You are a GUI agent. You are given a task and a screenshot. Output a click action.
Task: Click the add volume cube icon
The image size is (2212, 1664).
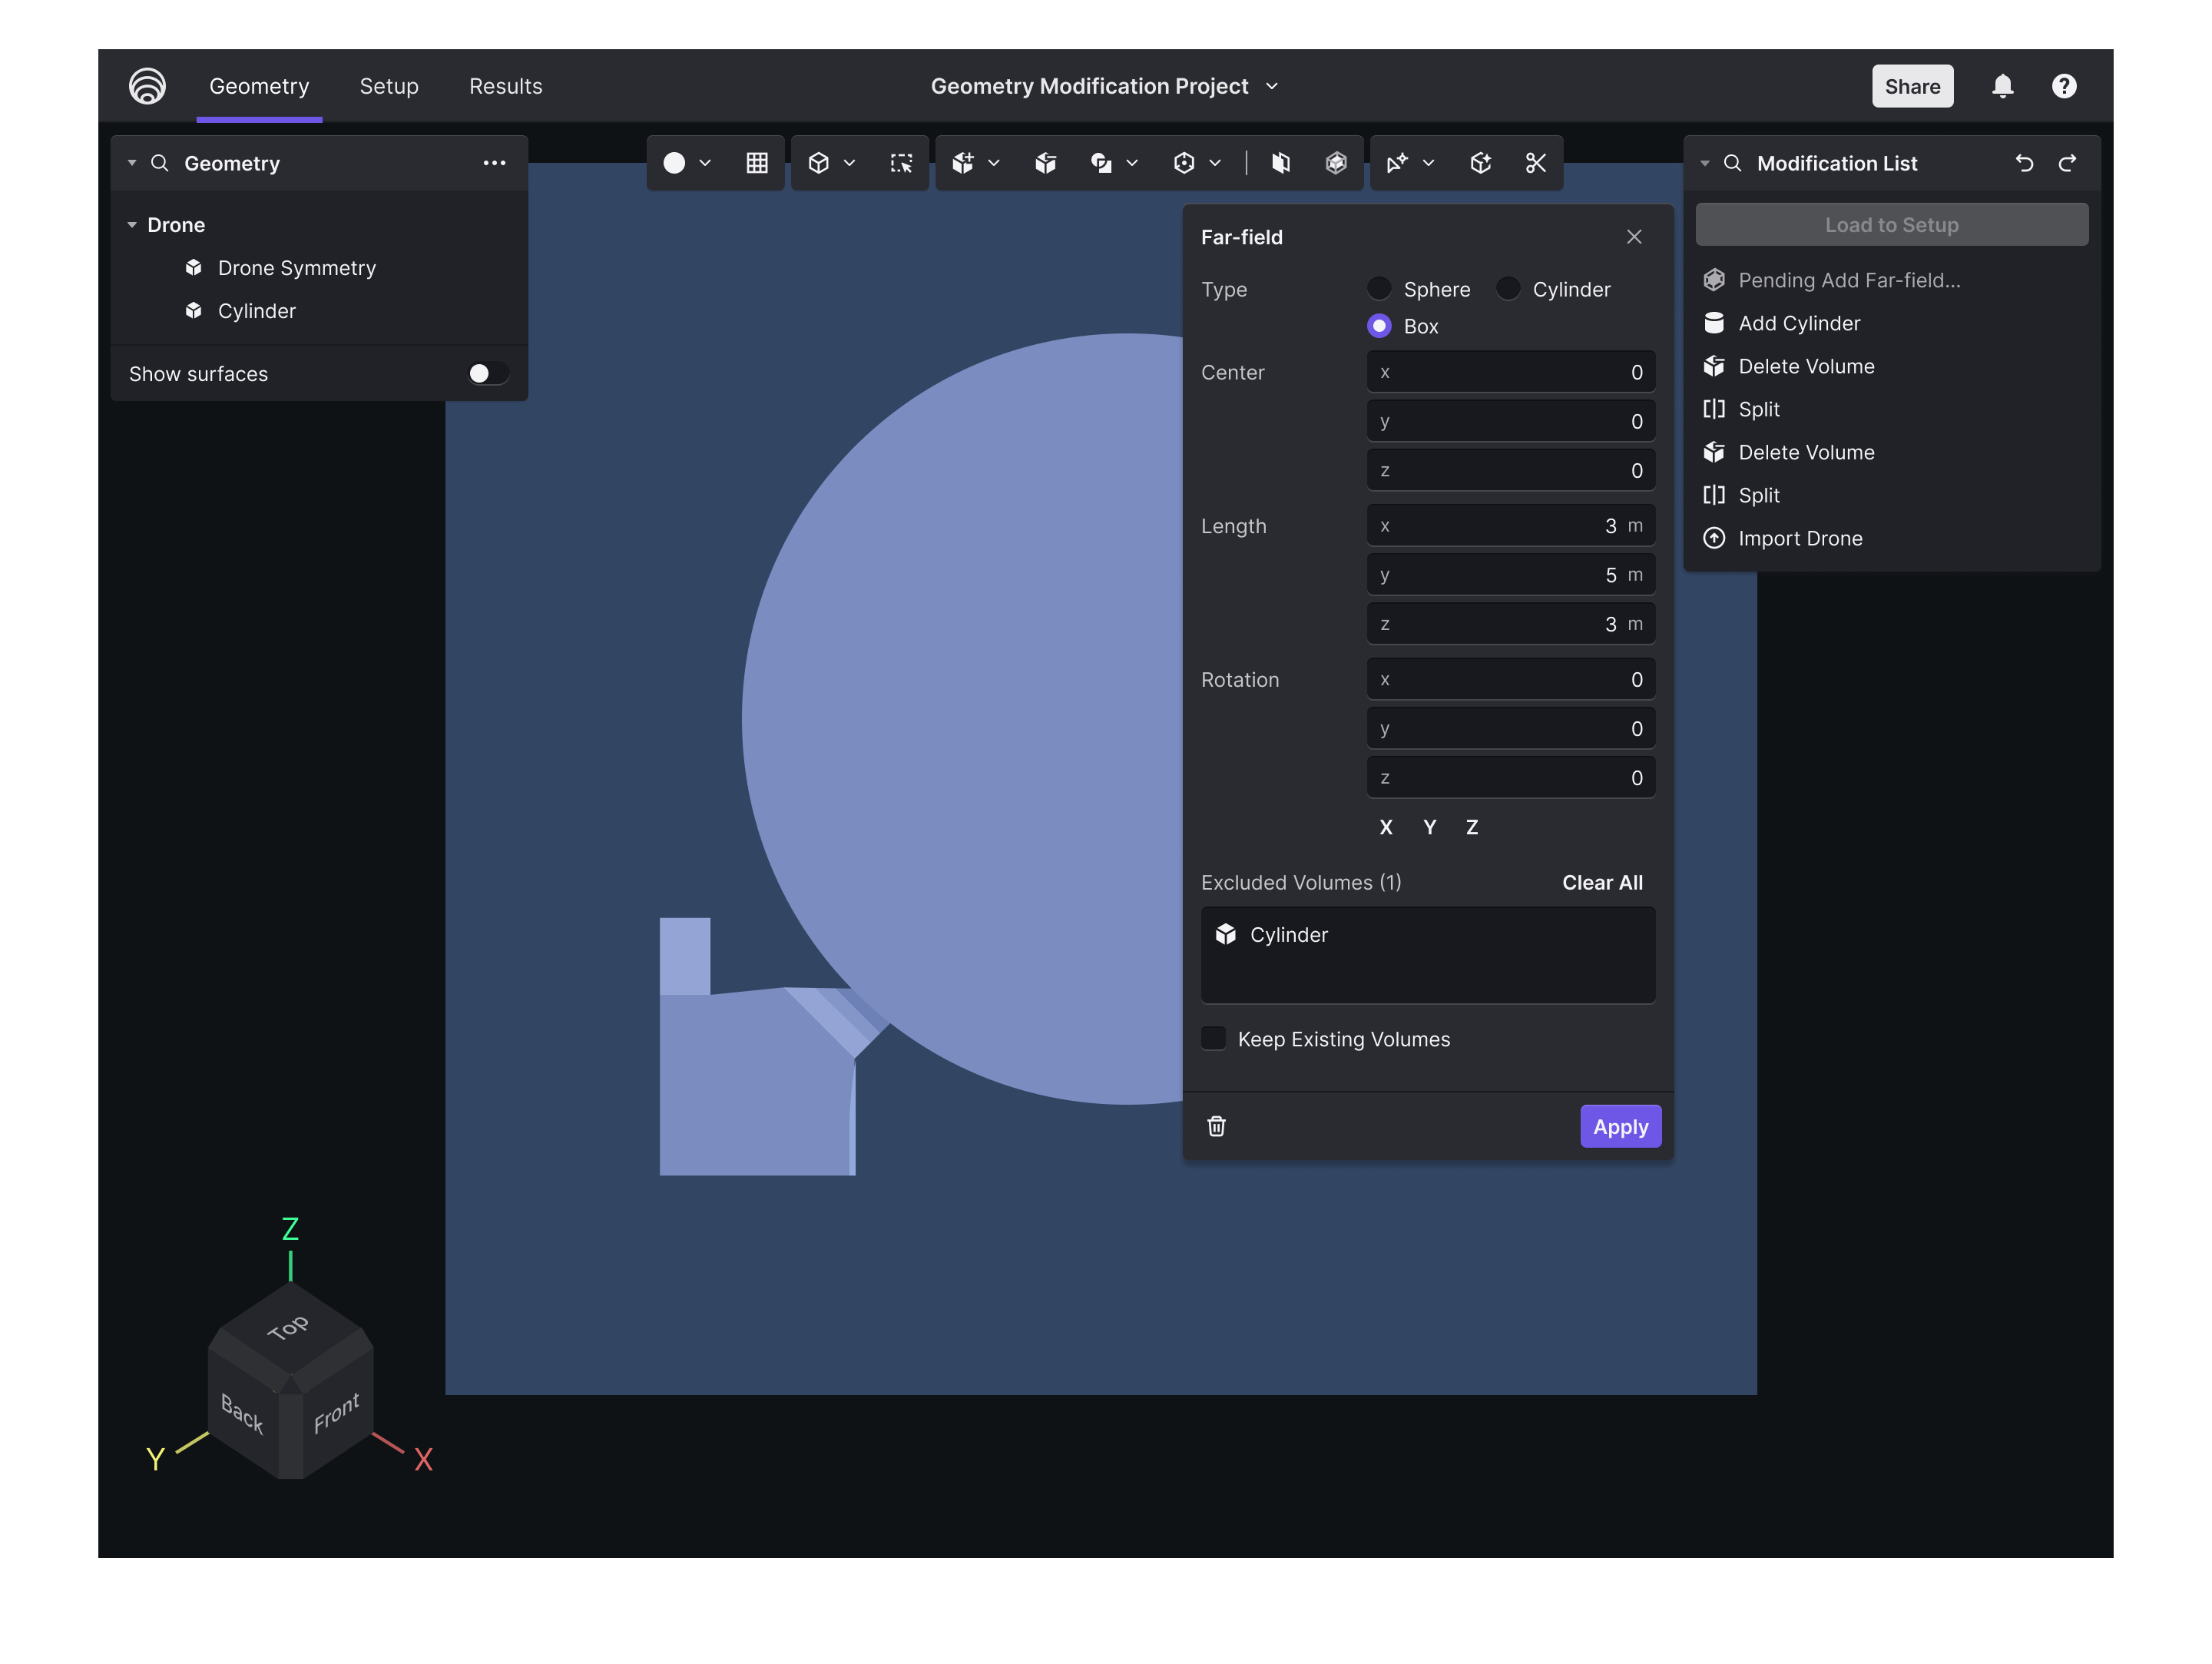(962, 163)
